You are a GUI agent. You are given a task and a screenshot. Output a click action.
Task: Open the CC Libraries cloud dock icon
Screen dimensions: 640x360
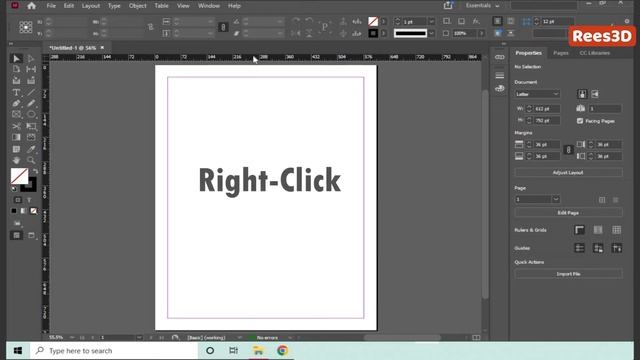click(x=500, y=88)
